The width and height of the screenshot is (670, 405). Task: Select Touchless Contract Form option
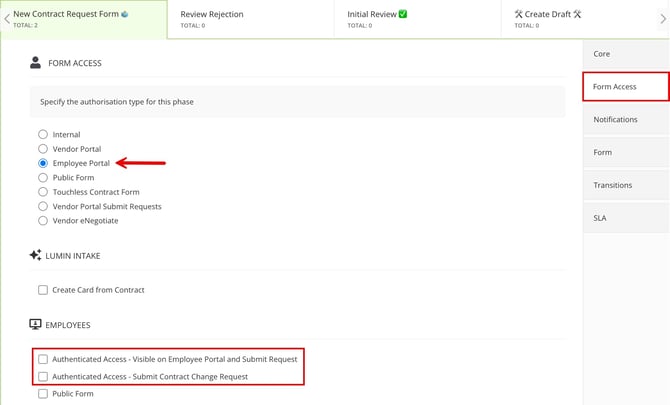click(43, 192)
